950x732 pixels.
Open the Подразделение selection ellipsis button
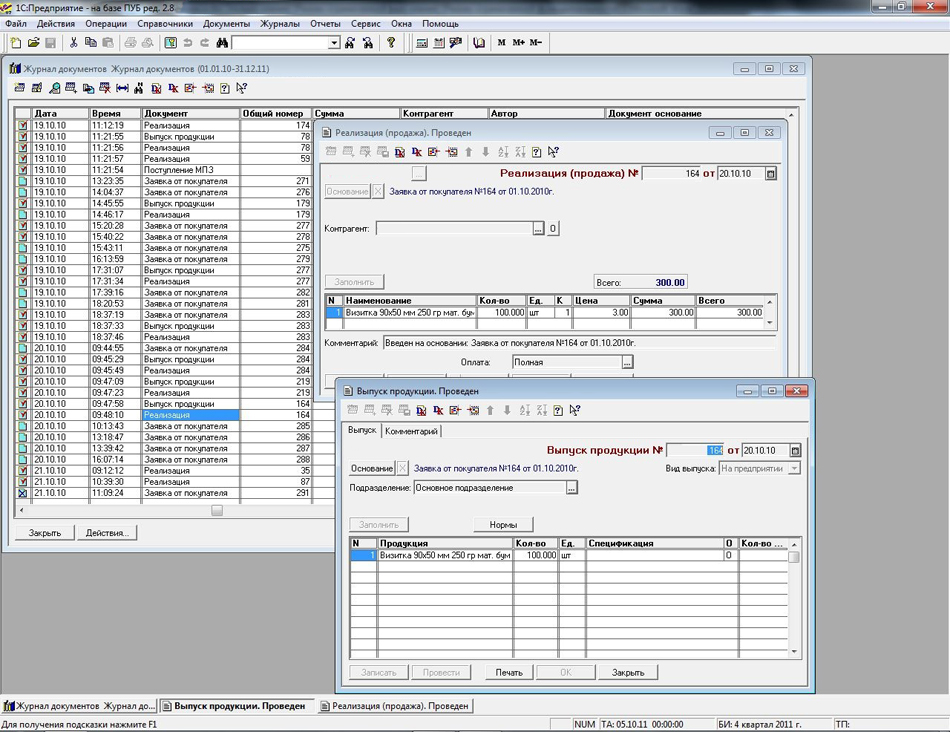tap(571, 488)
